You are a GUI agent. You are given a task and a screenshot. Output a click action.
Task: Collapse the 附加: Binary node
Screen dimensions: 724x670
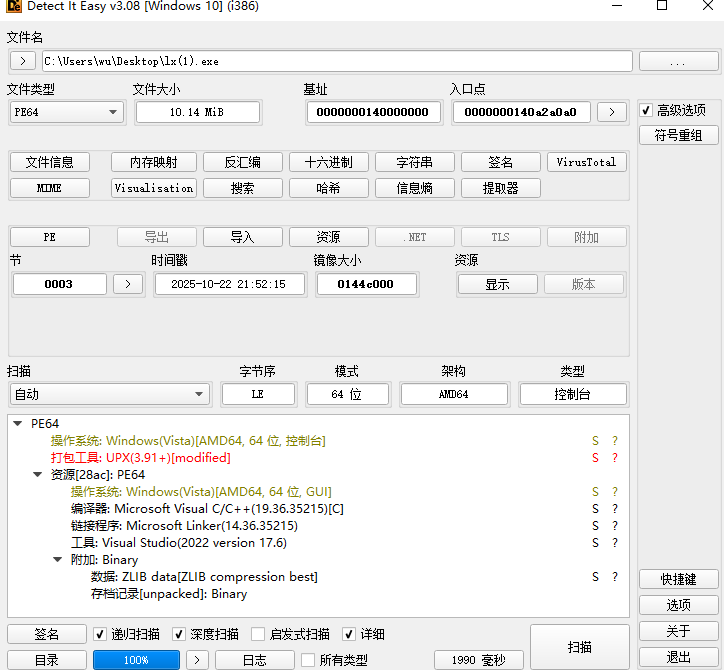(57, 560)
